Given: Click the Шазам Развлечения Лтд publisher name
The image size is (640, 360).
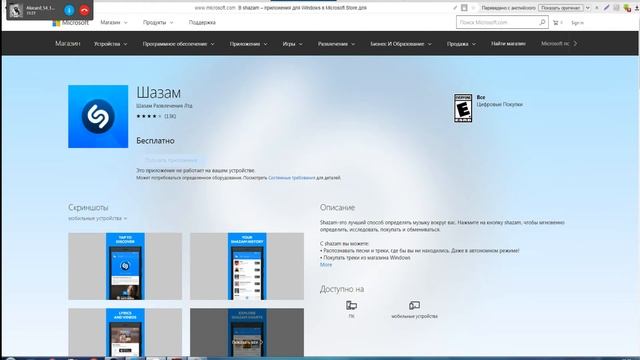Looking at the screenshot, I should coord(164,106).
